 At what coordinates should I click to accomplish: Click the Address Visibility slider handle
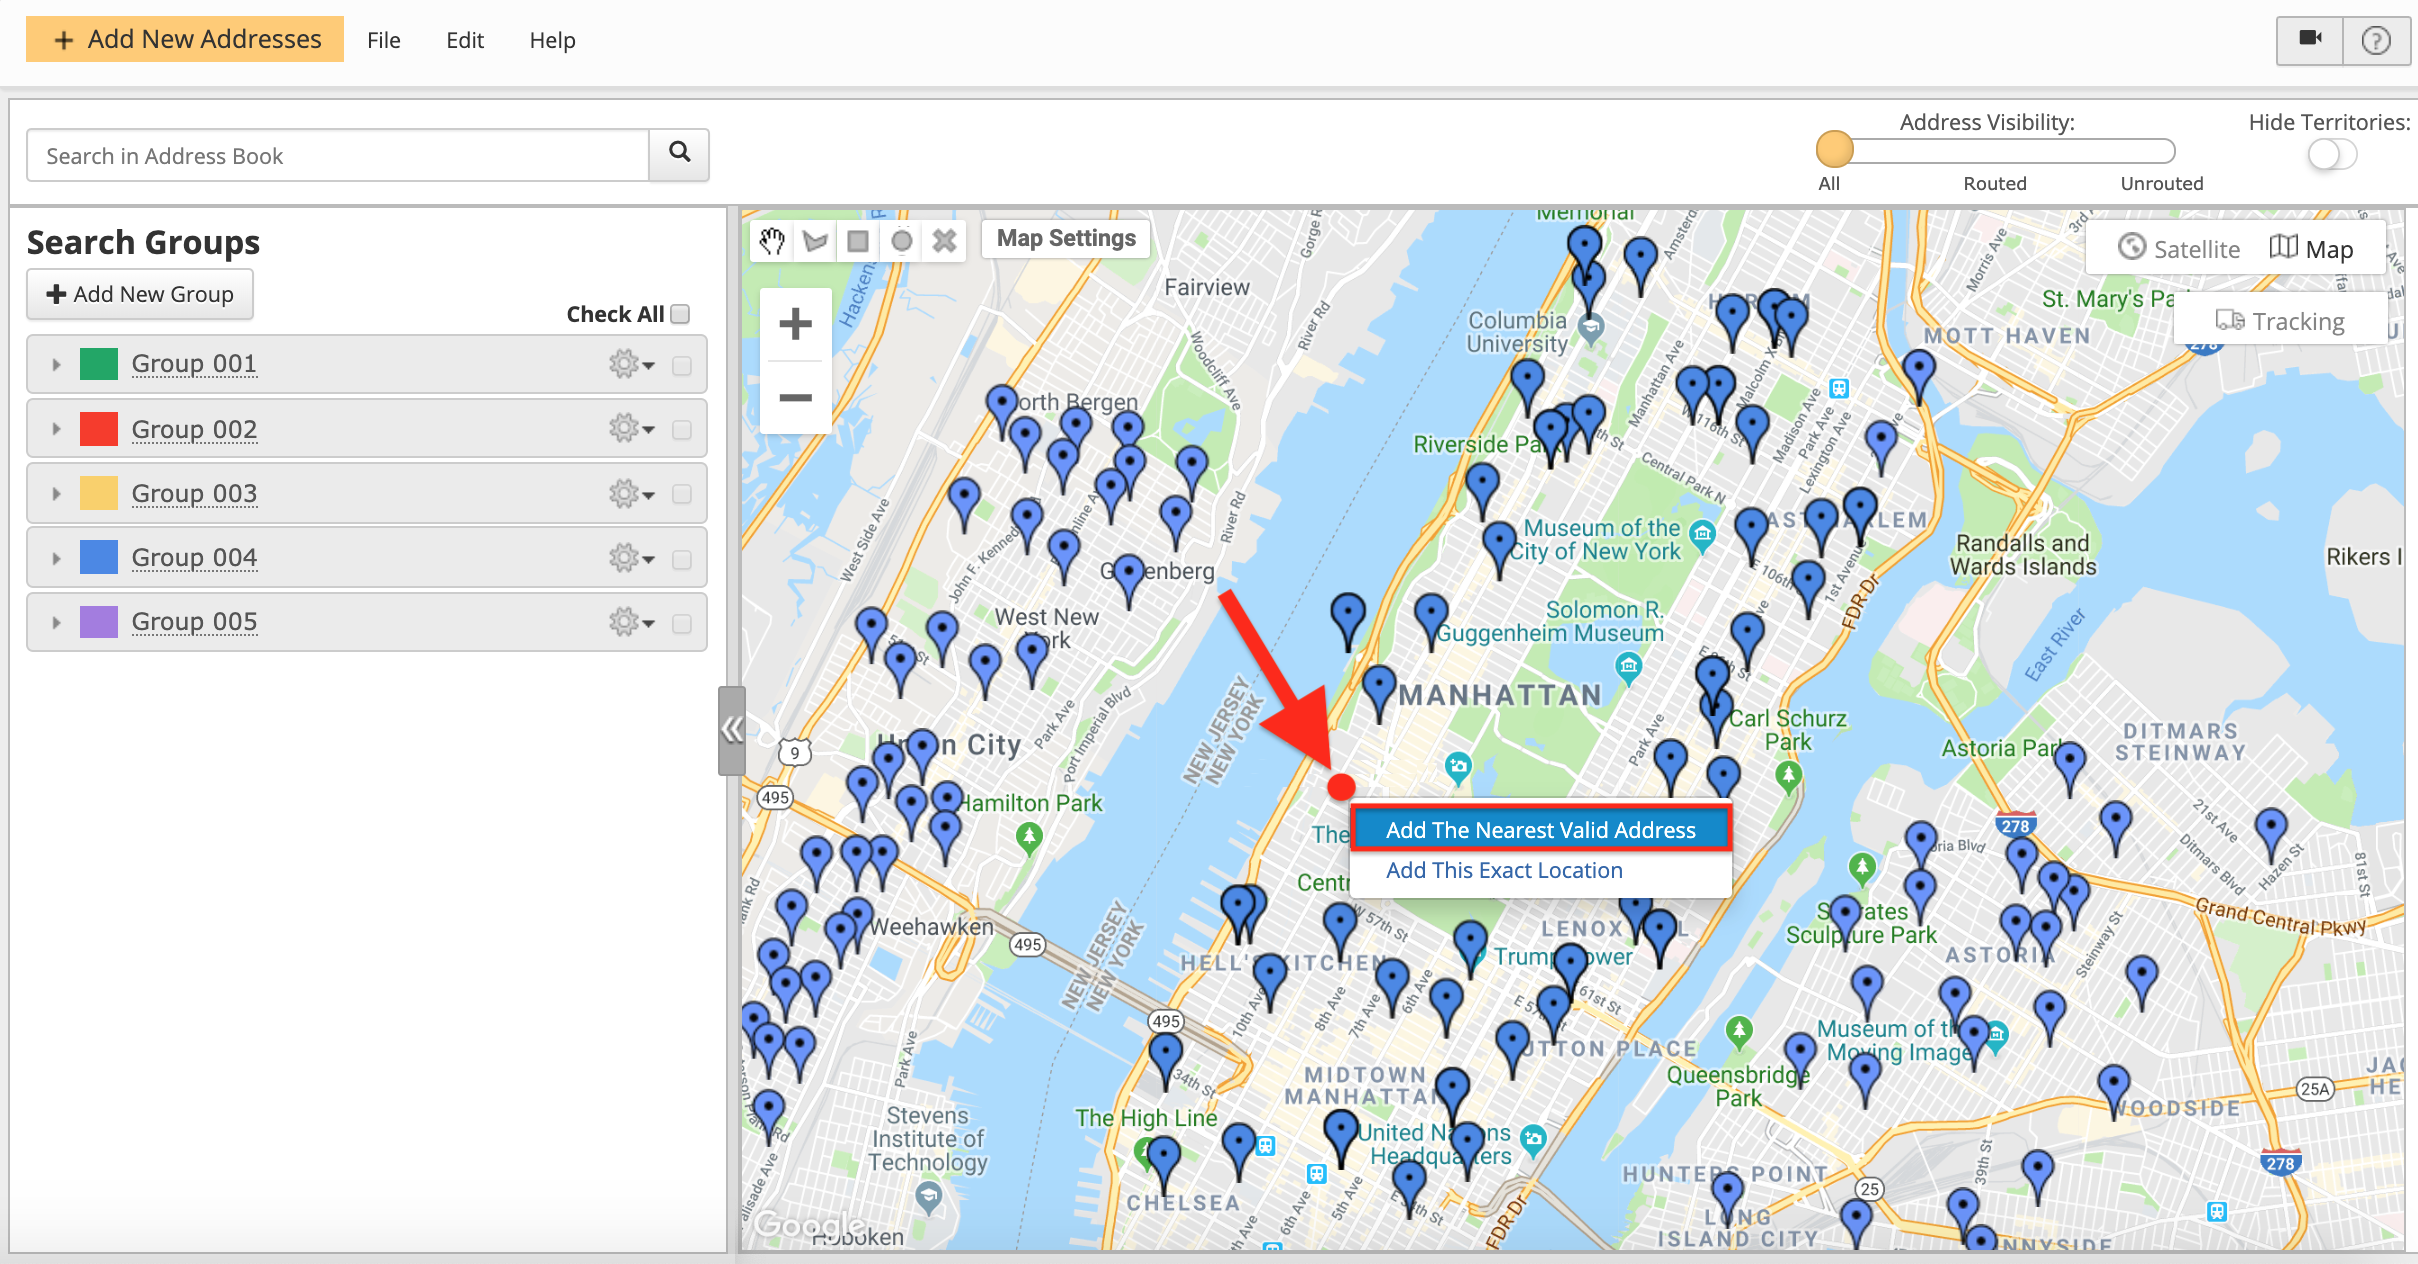coord(1834,150)
